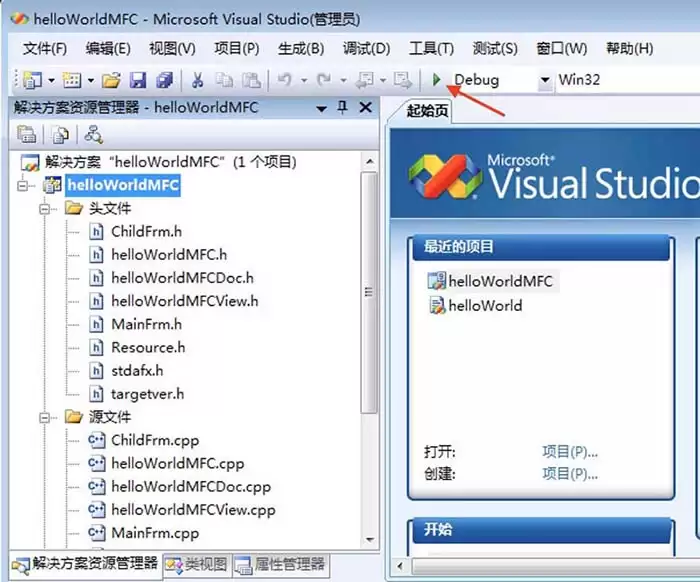This screenshot has width=700, height=582.
Task: Click the Navigate Backward toolbar icon
Action: point(364,80)
